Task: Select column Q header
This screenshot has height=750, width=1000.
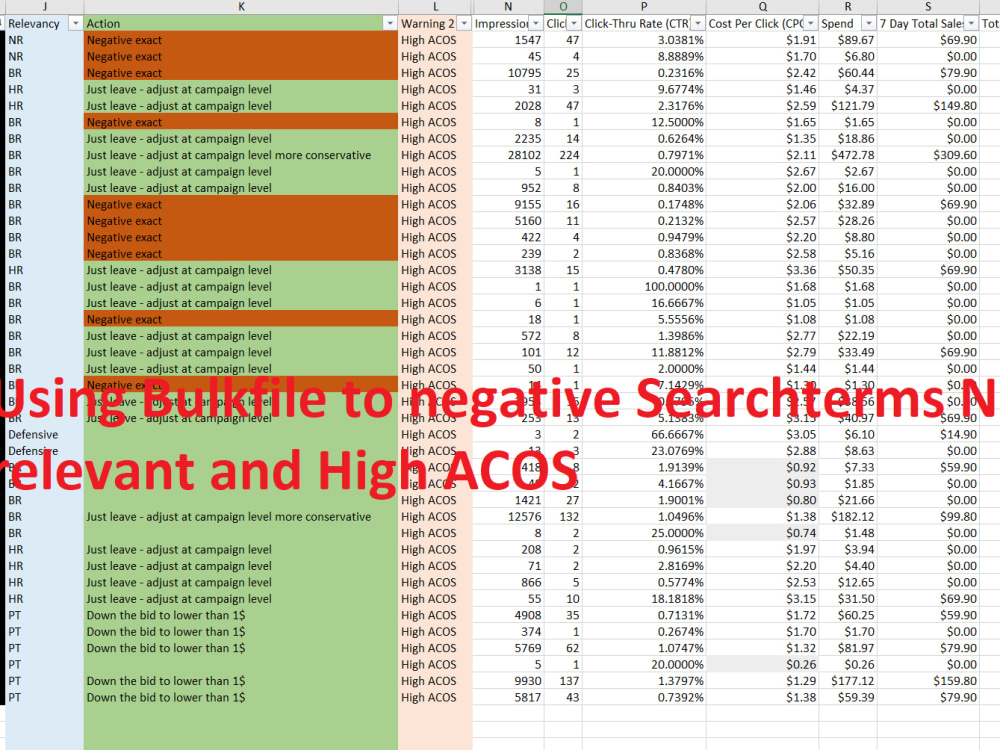Action: click(763, 6)
